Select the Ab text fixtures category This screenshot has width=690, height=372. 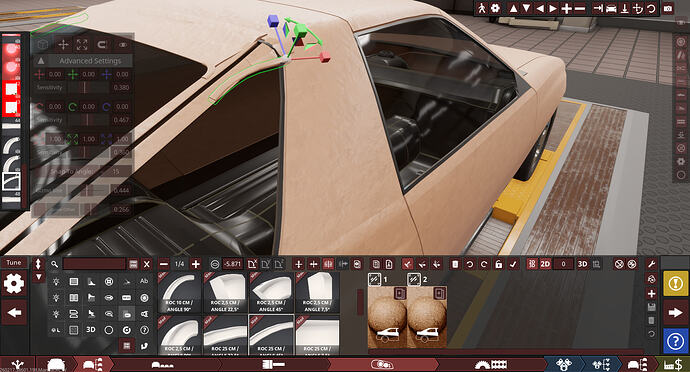tap(144, 281)
